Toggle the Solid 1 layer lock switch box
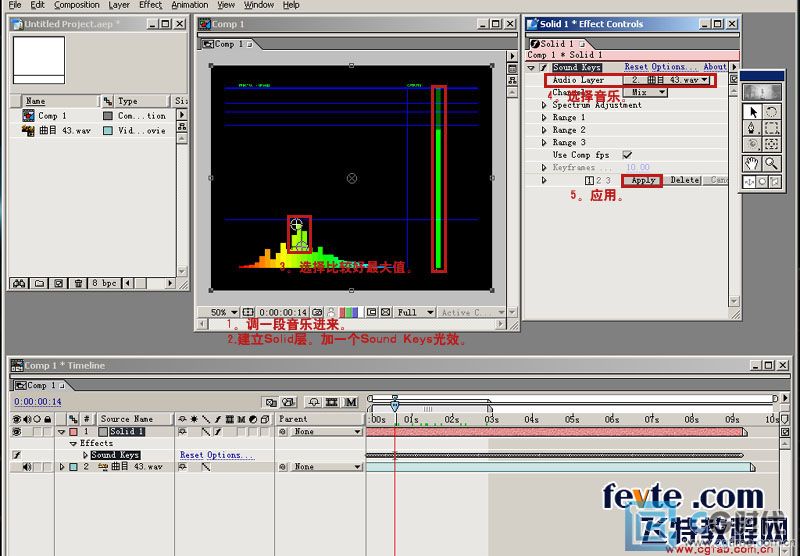Viewport: 800px width, 556px height. 47,432
